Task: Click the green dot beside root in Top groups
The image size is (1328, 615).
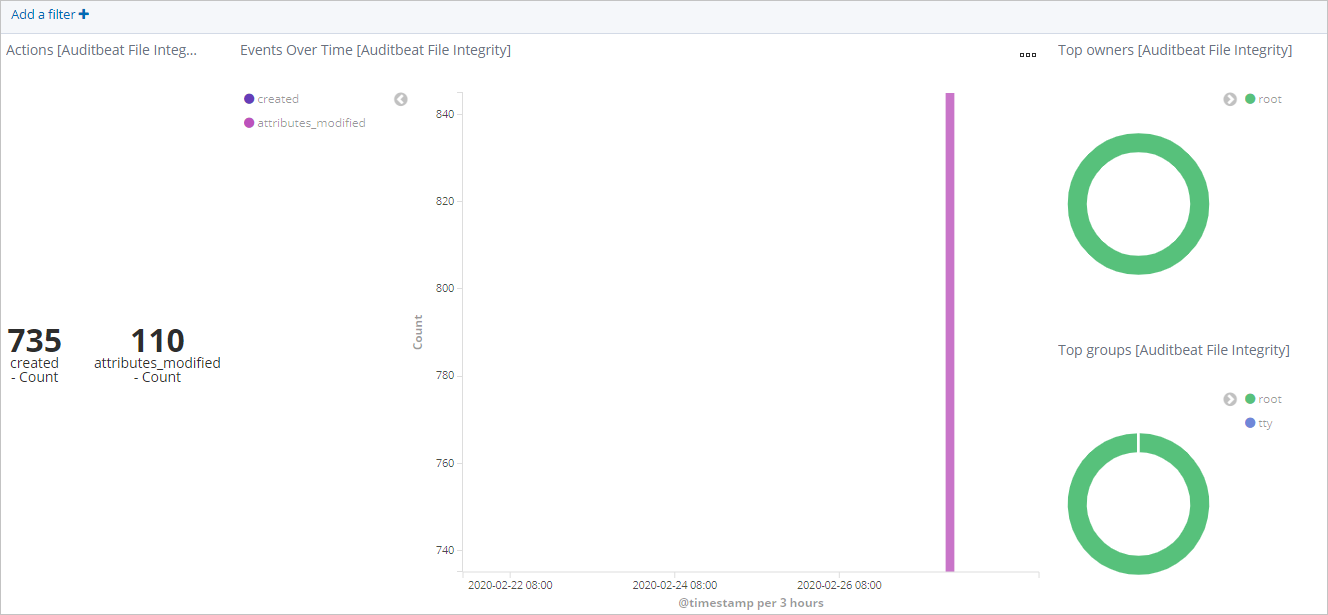Action: (x=1250, y=398)
